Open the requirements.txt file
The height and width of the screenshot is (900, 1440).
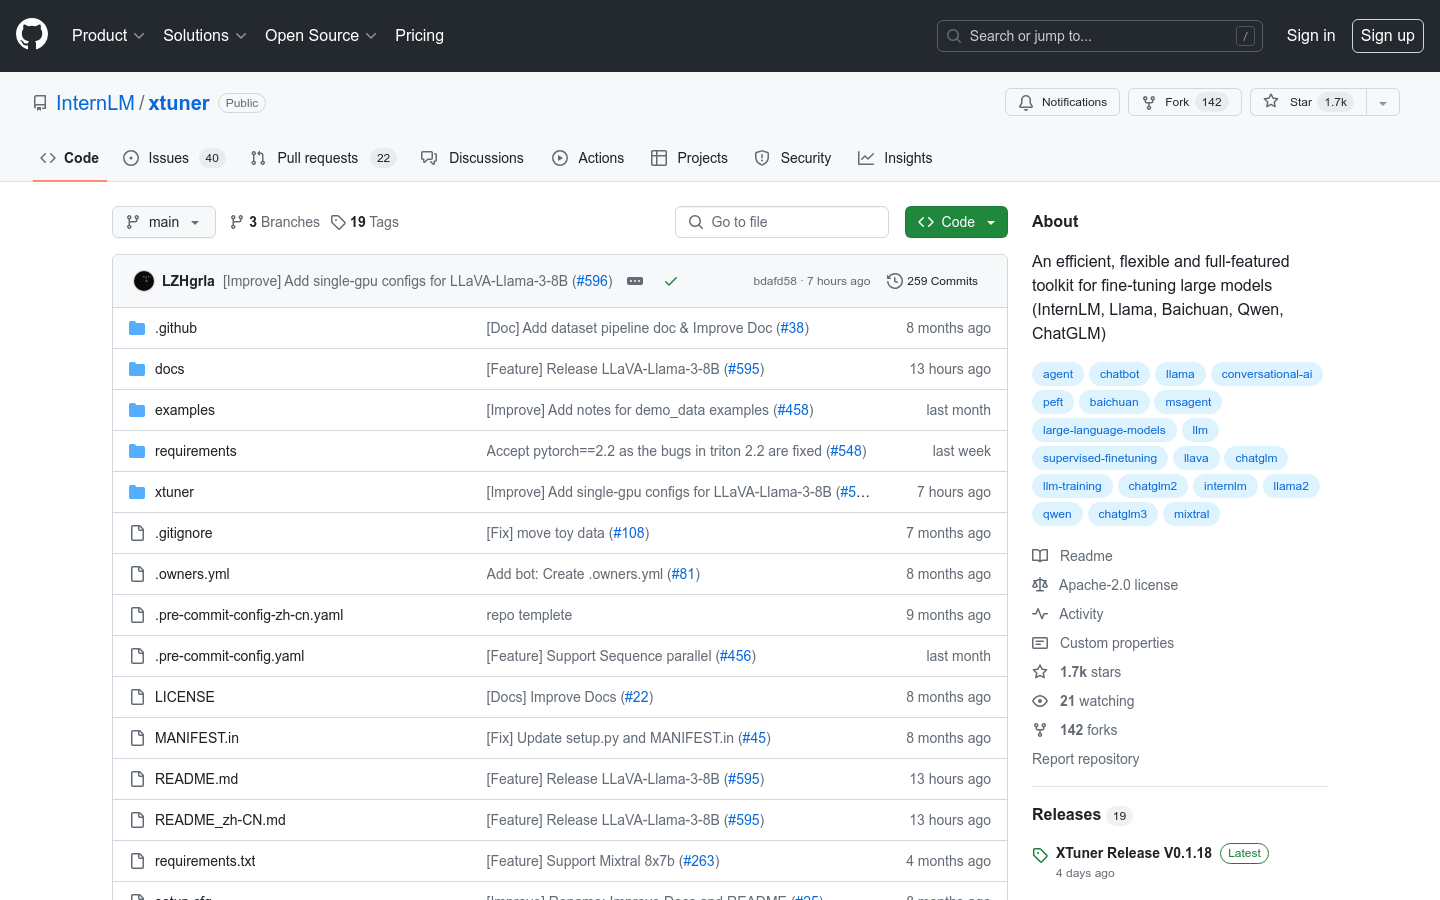pos(205,861)
